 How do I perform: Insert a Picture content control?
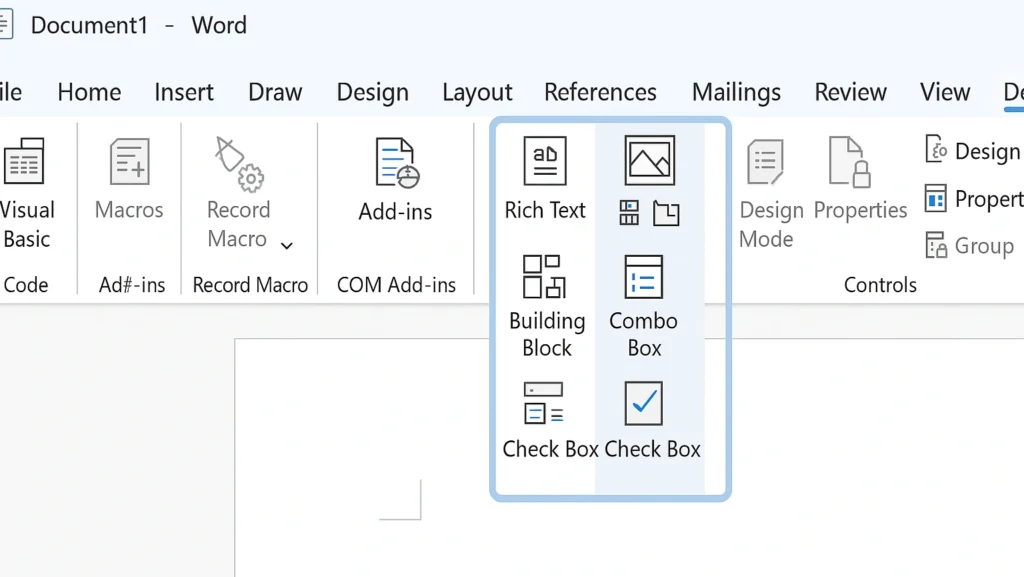648,160
